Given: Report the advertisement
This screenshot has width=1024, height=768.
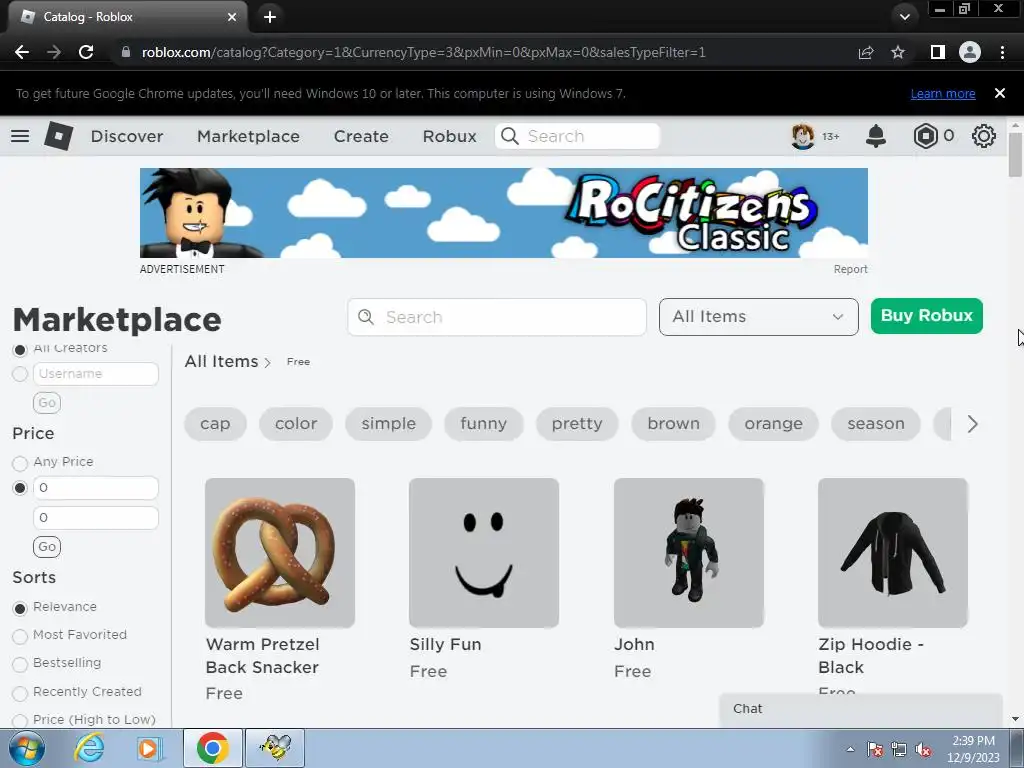Looking at the screenshot, I should 850,269.
